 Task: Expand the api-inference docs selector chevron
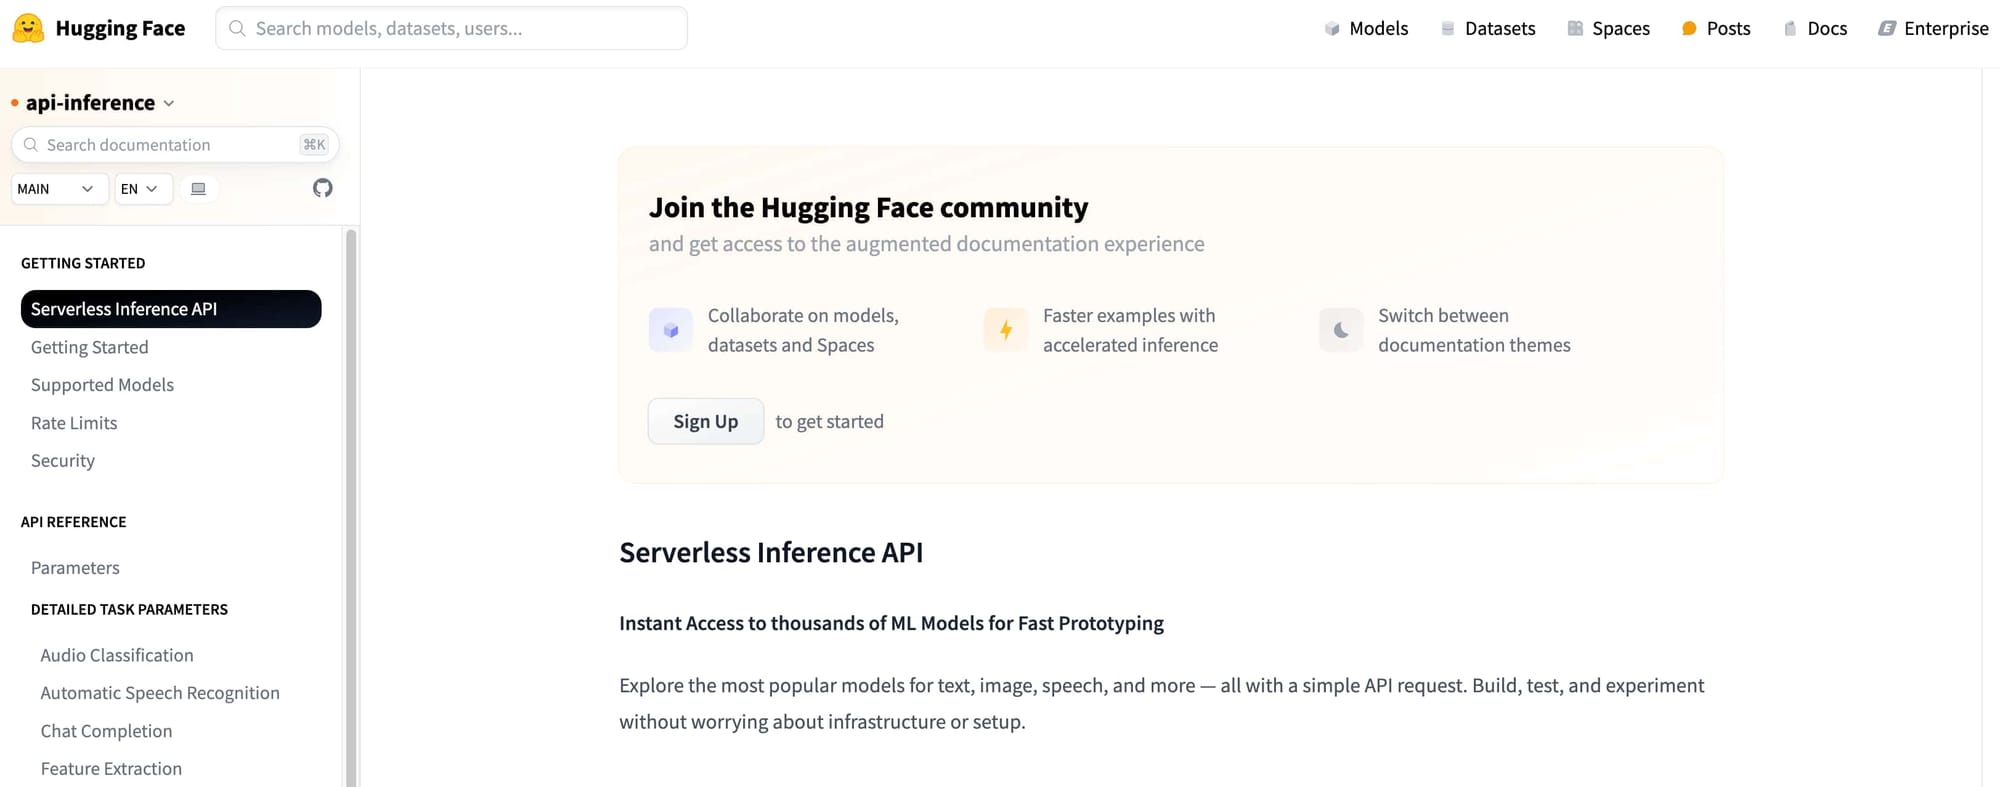(x=169, y=104)
